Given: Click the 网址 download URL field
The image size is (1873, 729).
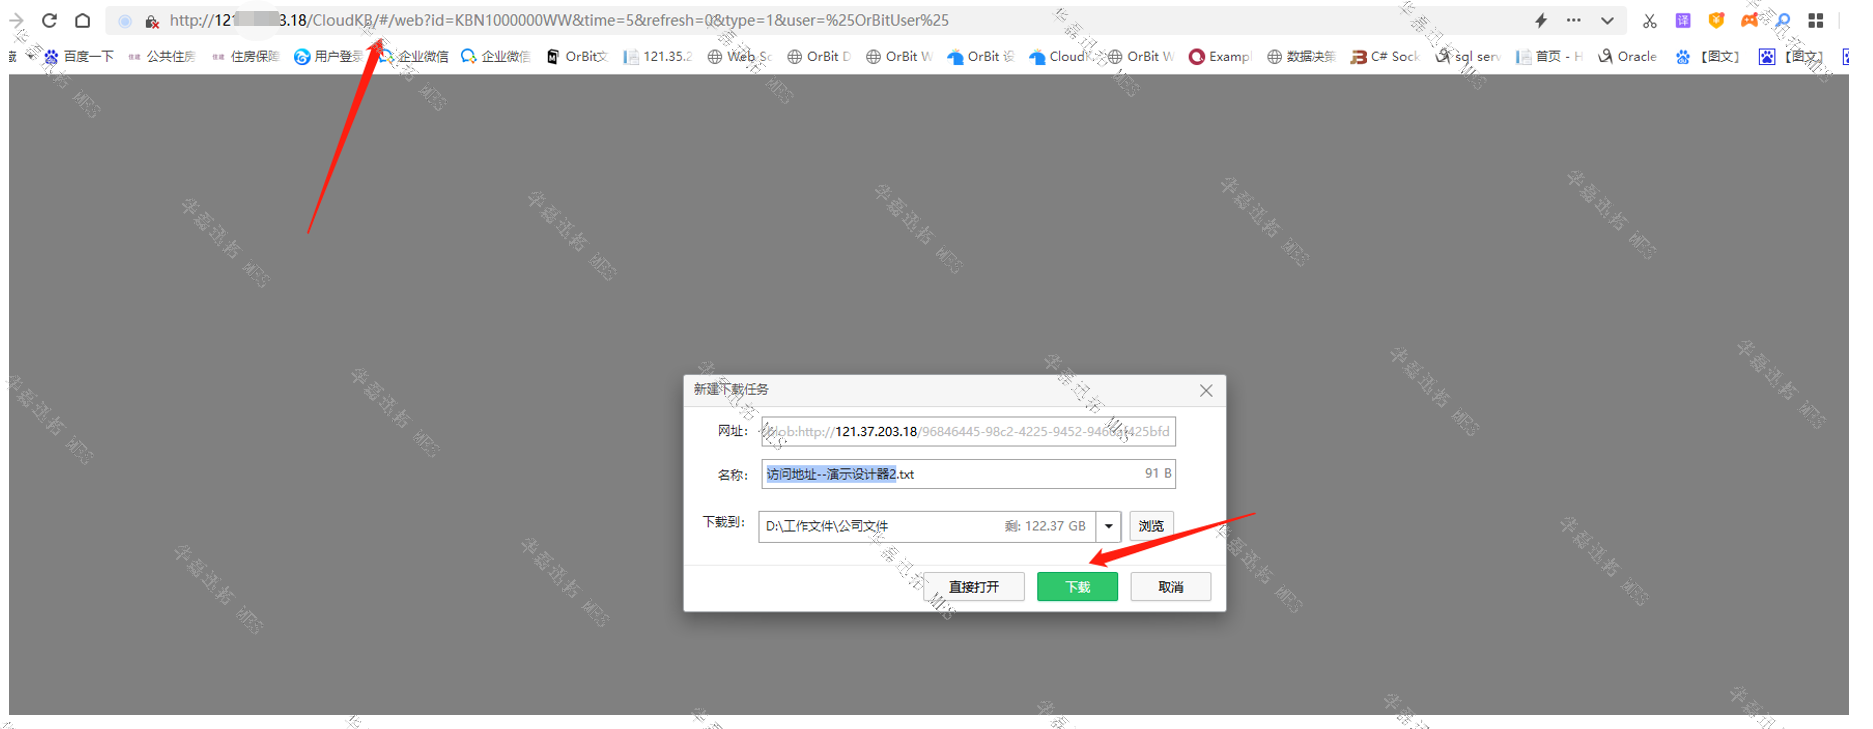Looking at the screenshot, I should tap(968, 432).
